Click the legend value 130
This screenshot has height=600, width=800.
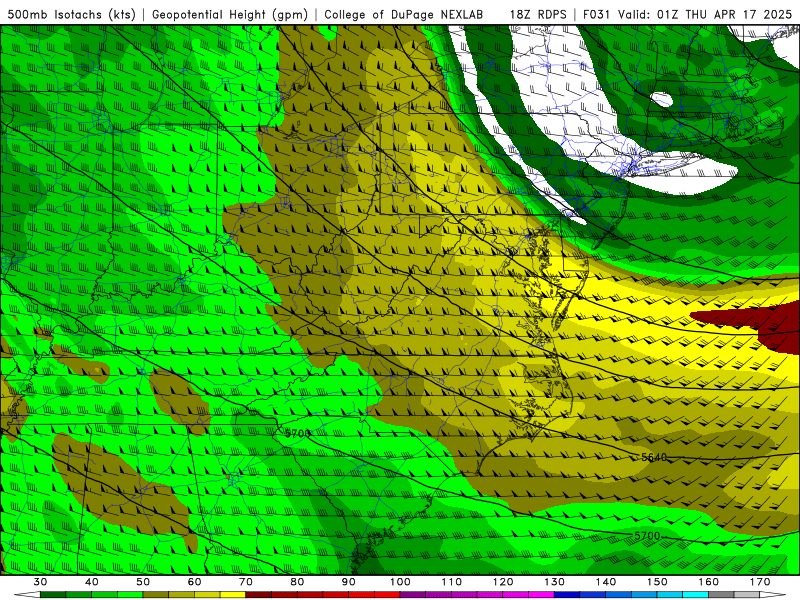[555, 582]
